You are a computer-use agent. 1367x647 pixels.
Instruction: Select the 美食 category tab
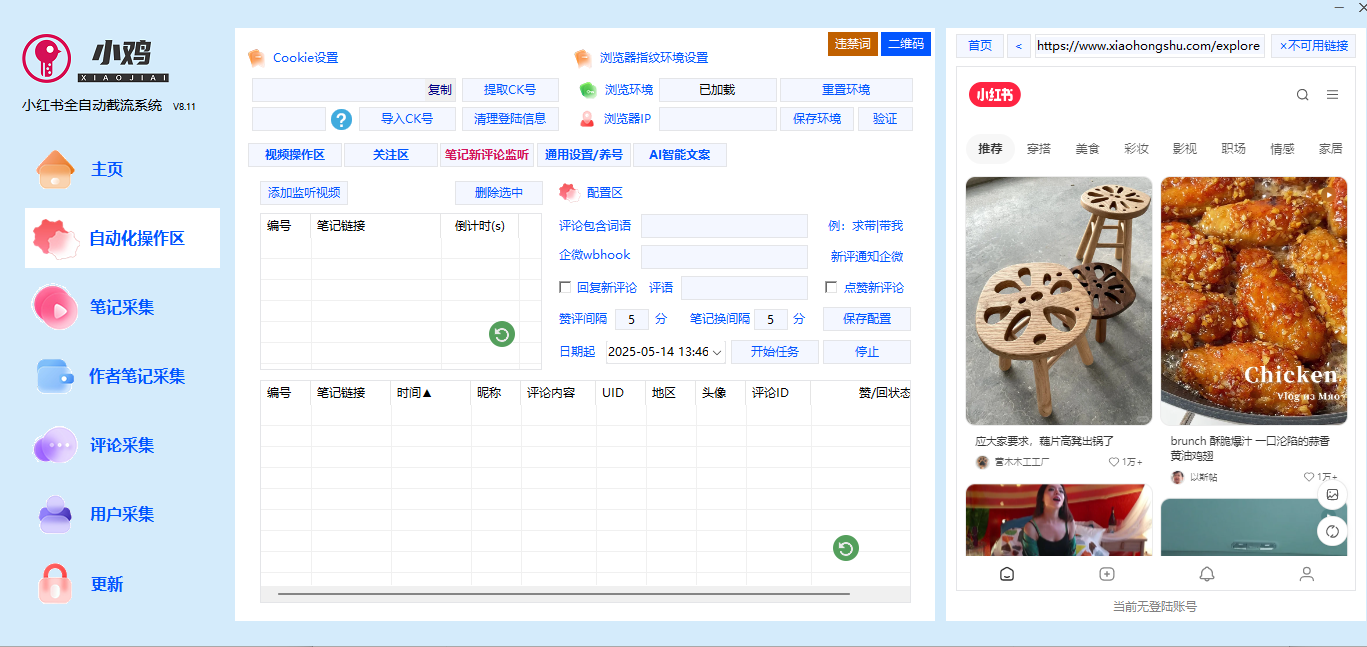coord(1087,147)
